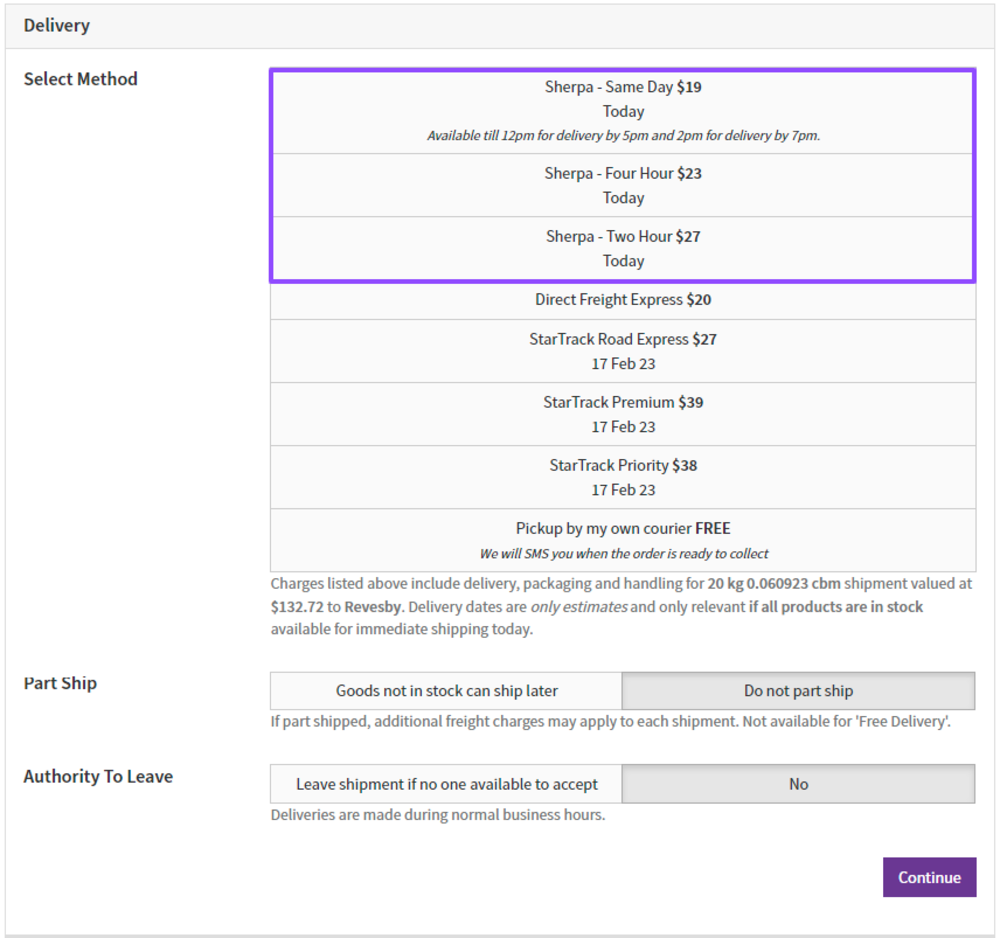
Task: Choose Do not part ship
Action: click(x=798, y=691)
